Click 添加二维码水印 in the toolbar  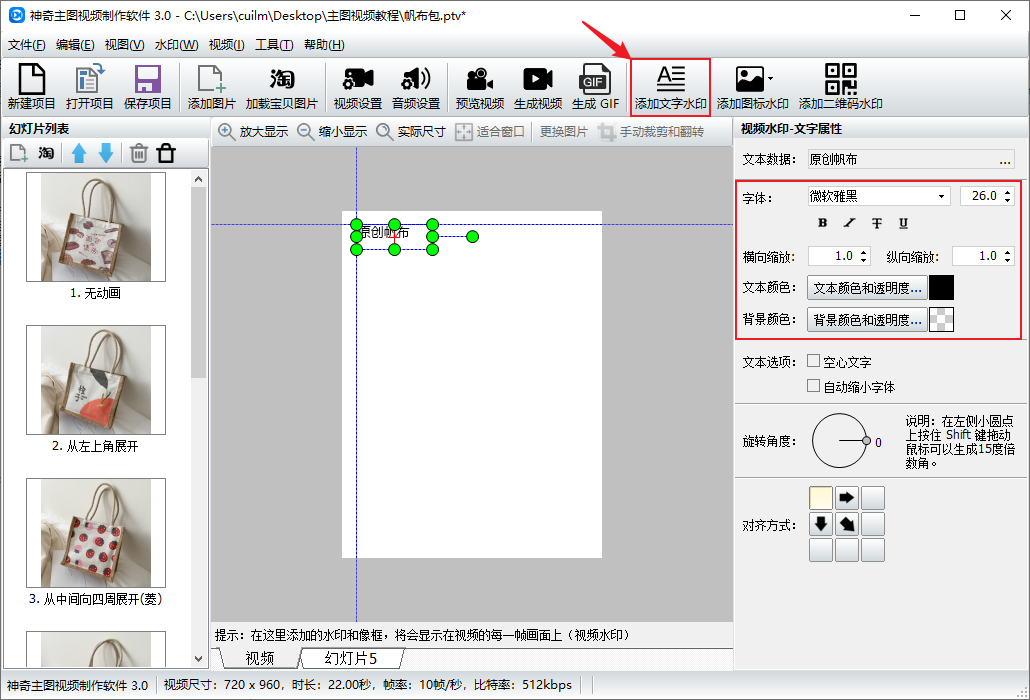[840, 87]
